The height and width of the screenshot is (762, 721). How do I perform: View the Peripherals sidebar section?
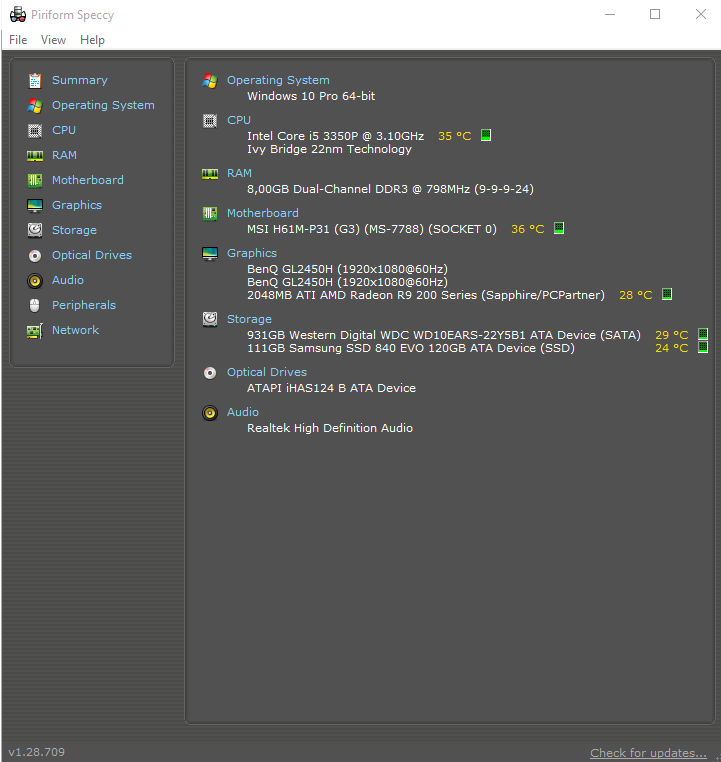coord(84,305)
